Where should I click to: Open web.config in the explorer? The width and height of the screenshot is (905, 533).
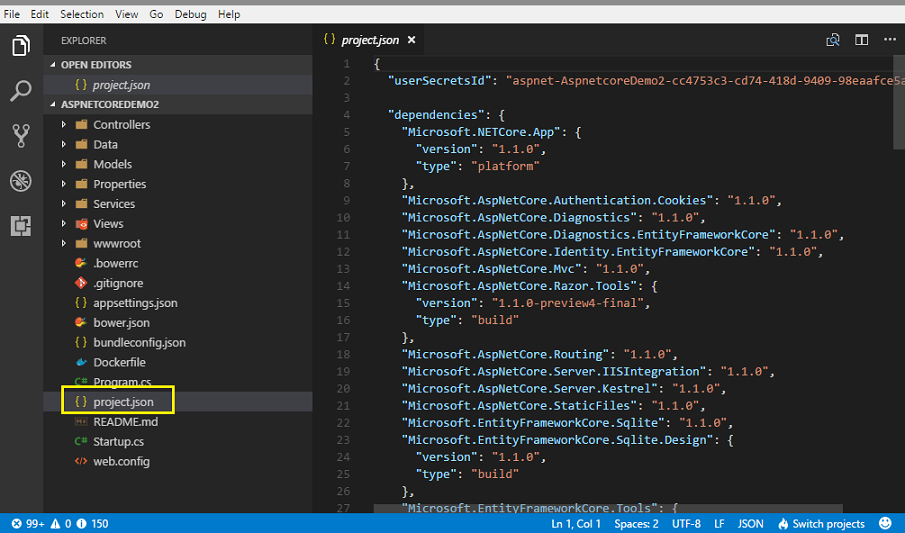pyautogui.click(x=121, y=461)
